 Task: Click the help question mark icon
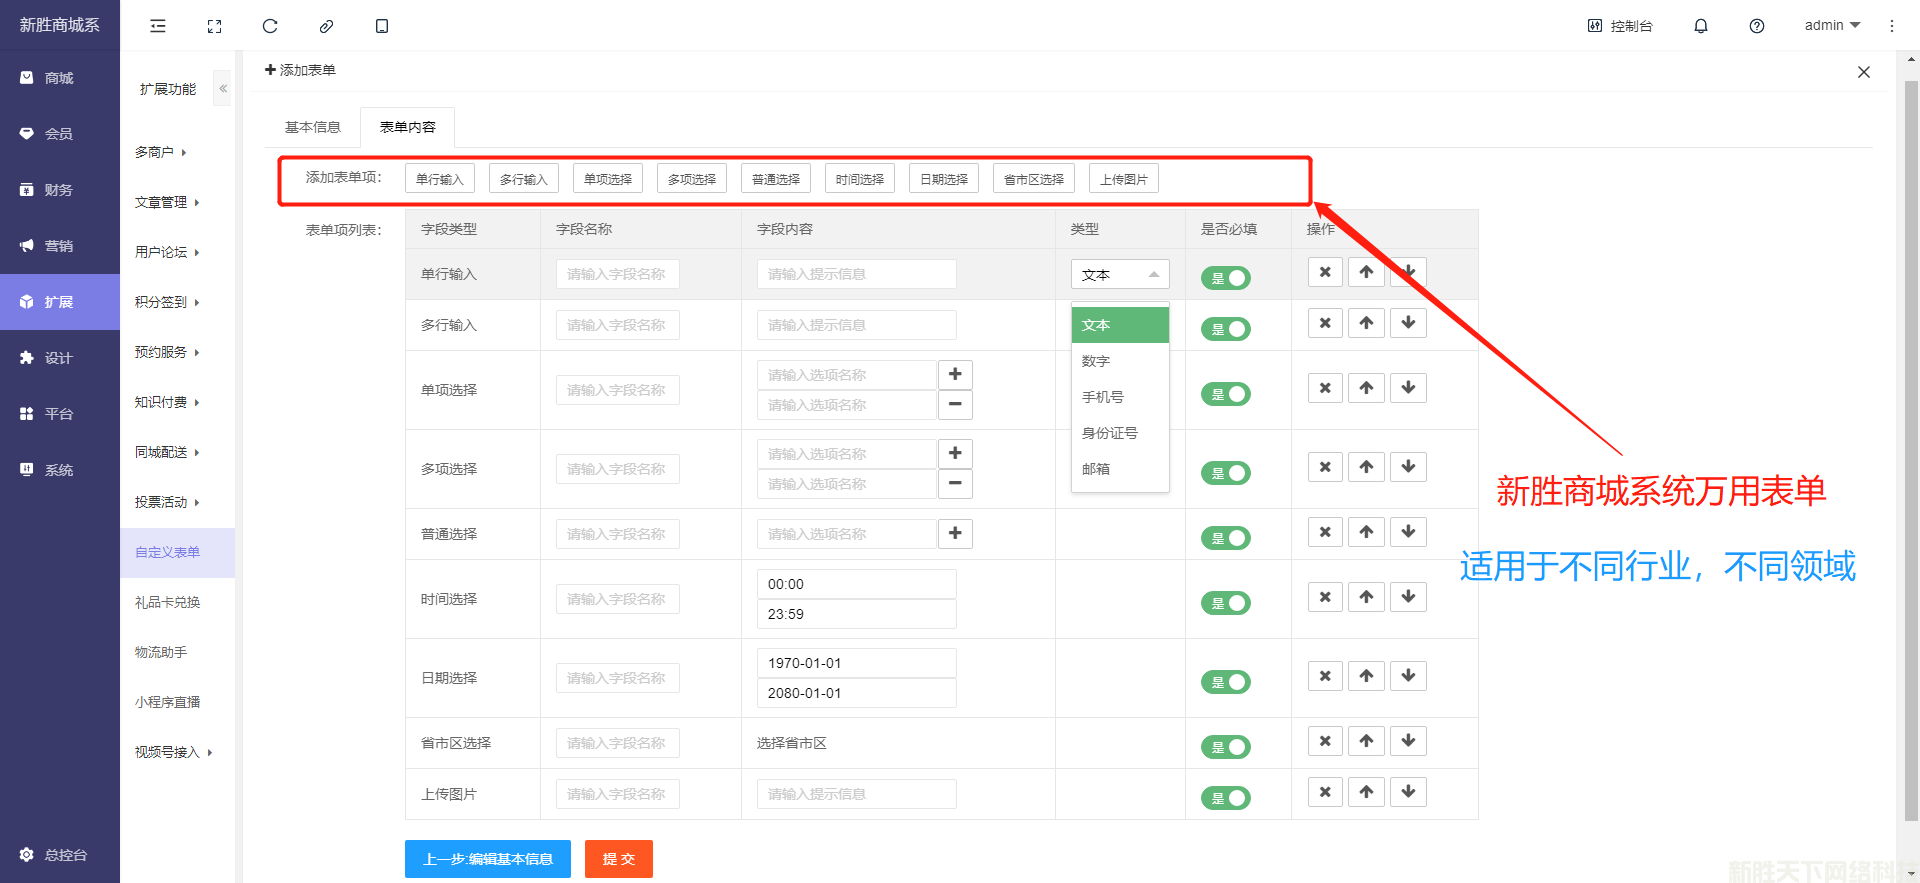(x=1756, y=26)
